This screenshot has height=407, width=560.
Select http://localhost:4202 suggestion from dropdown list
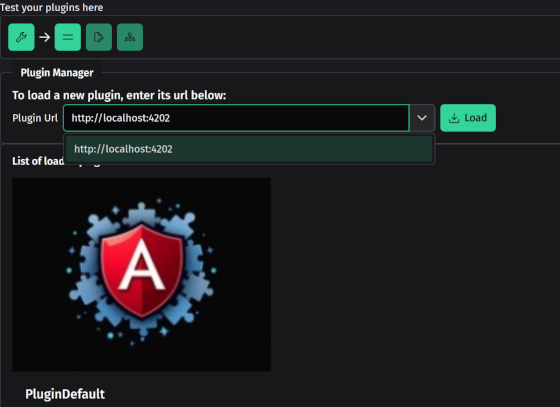coord(249,149)
